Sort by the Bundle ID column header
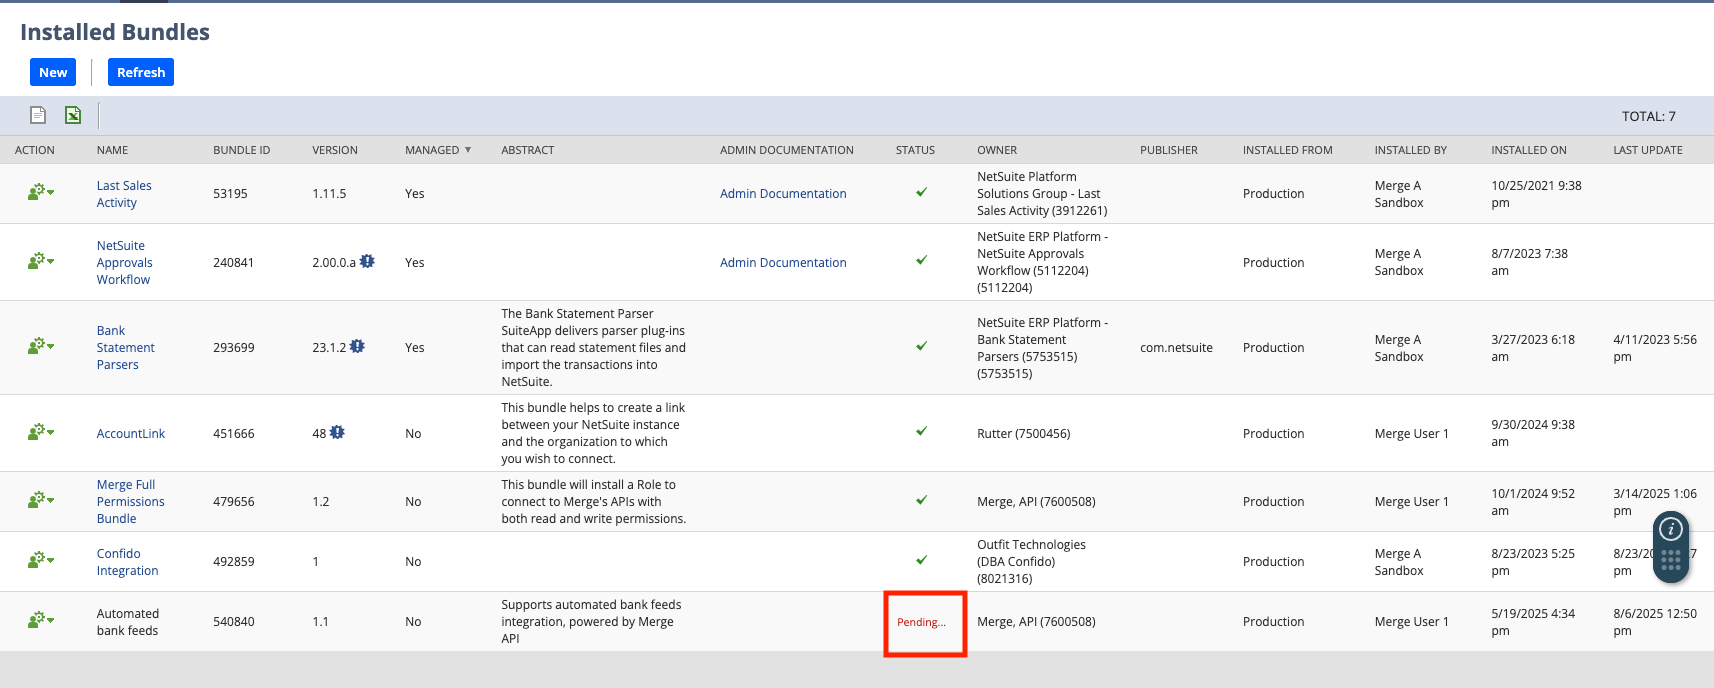1714x688 pixels. (241, 150)
